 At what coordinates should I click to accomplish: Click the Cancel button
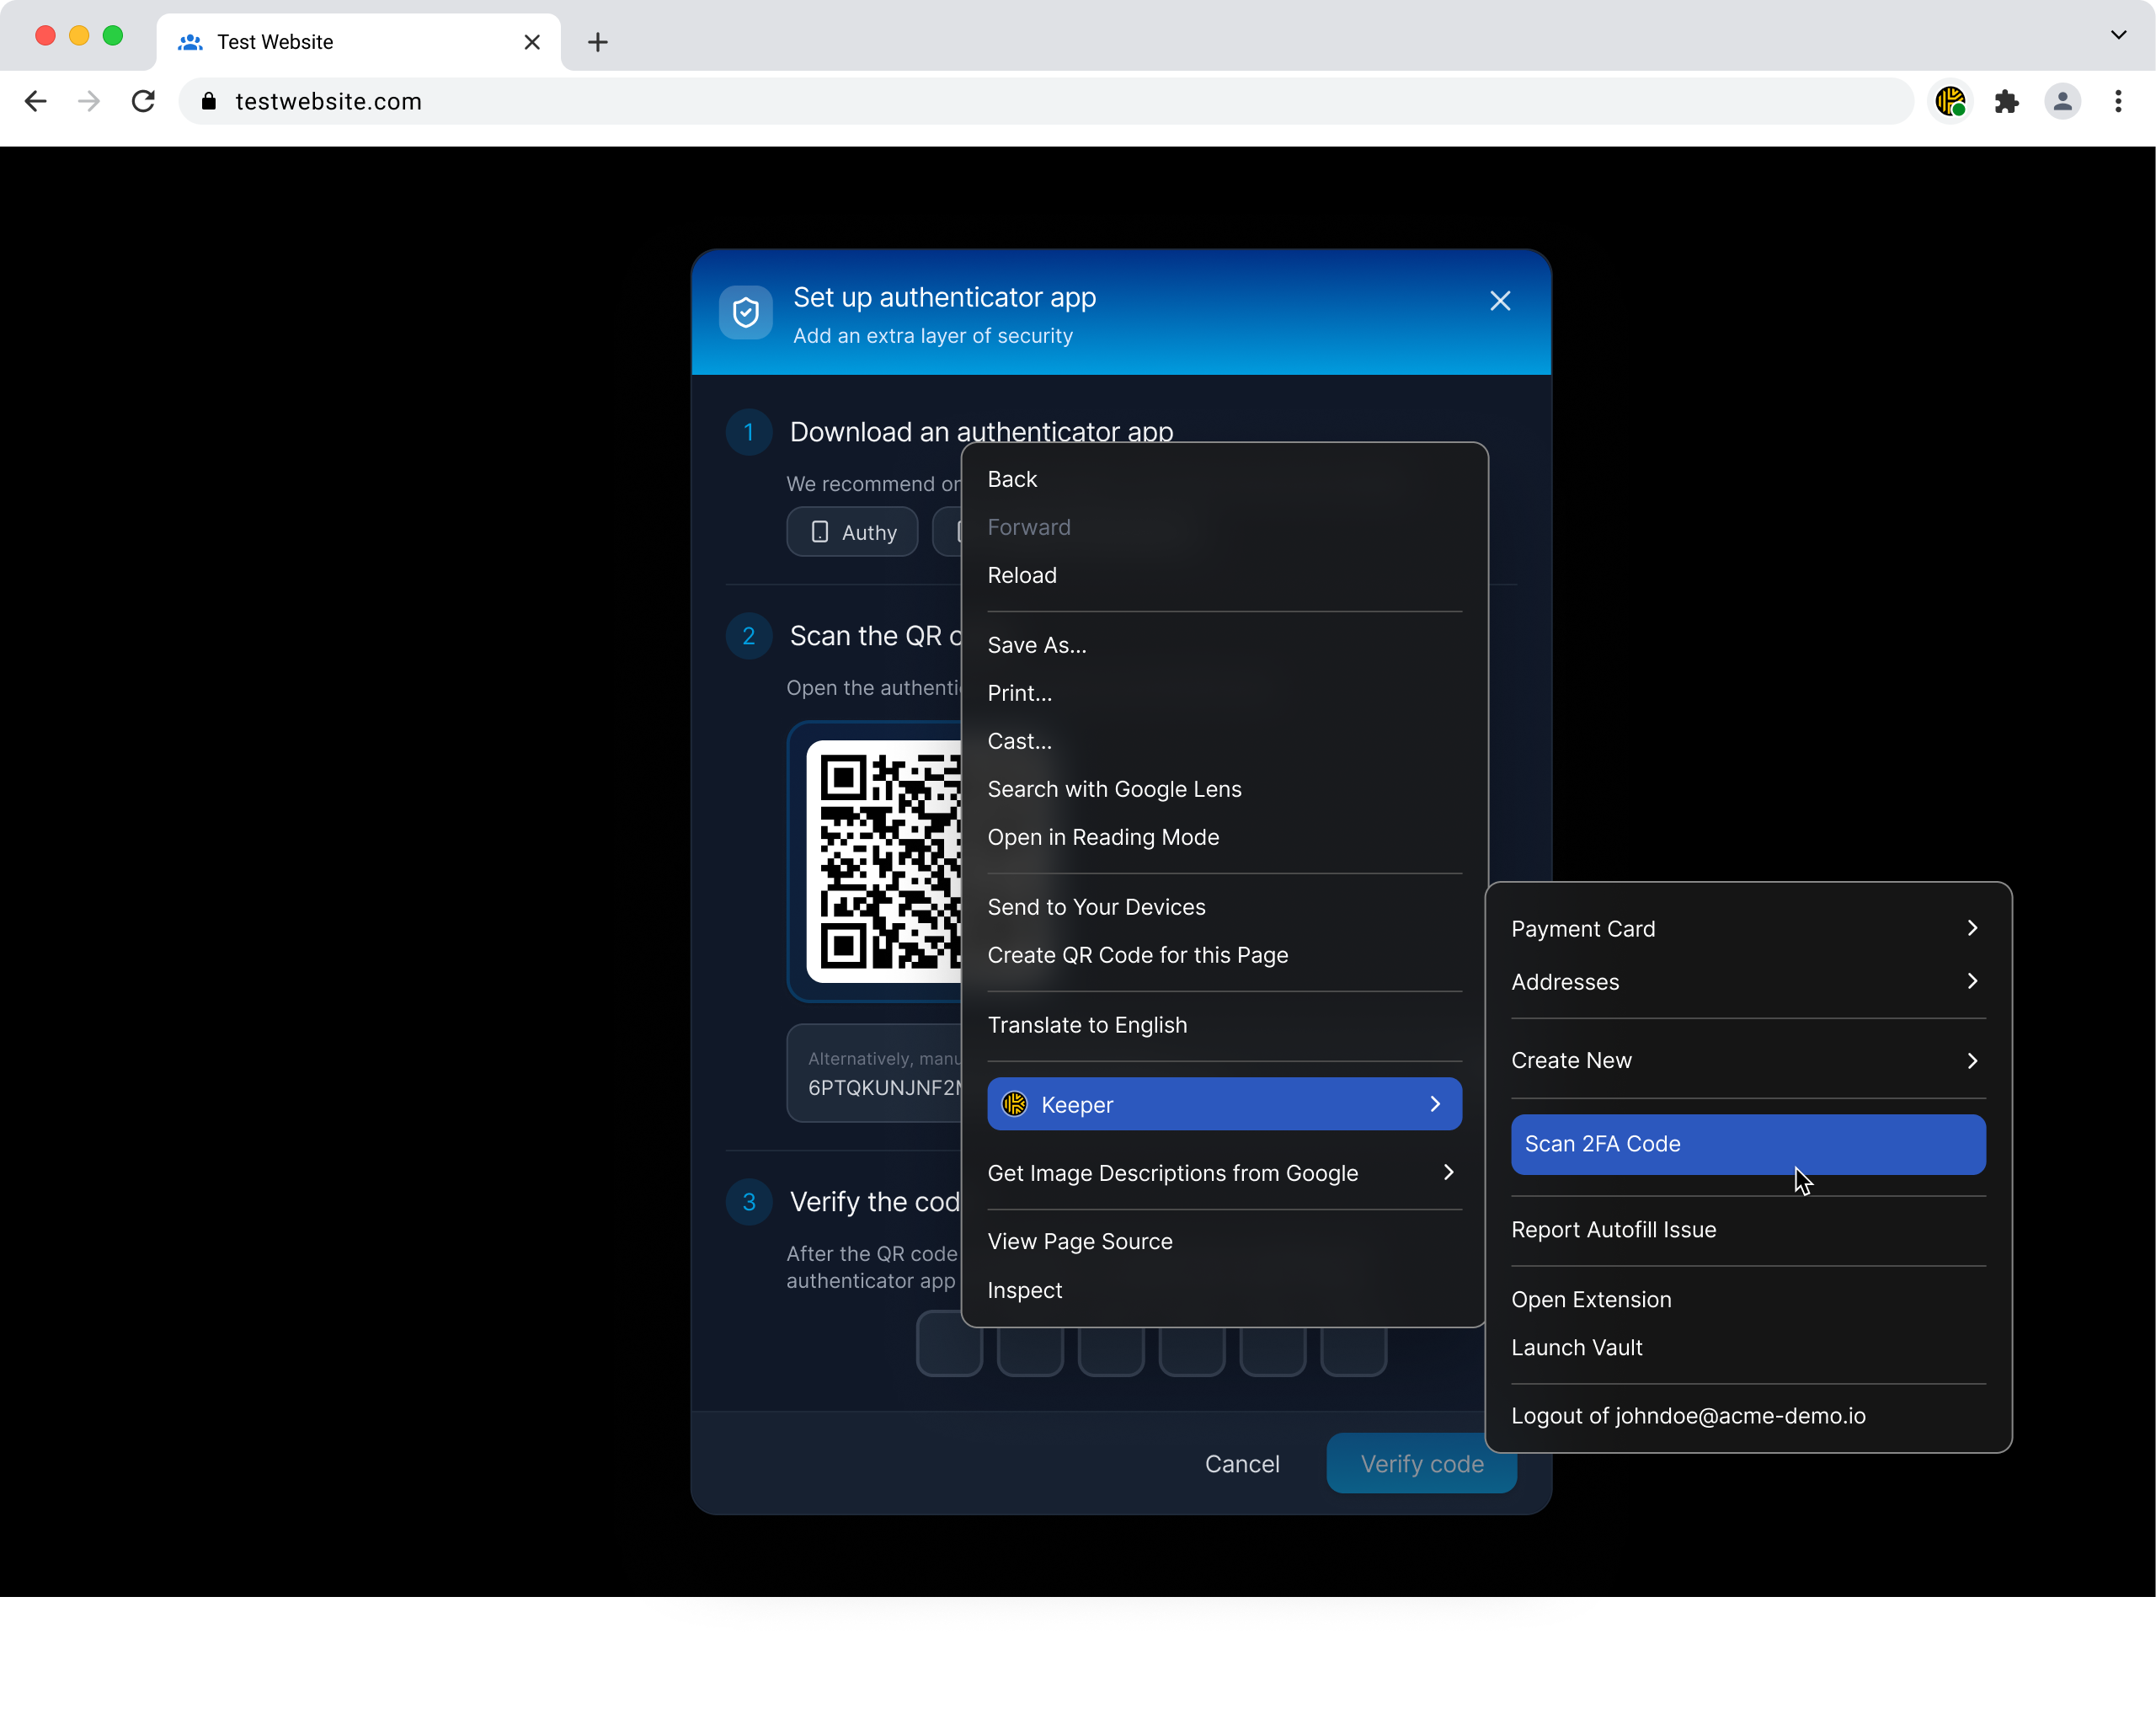point(1241,1464)
